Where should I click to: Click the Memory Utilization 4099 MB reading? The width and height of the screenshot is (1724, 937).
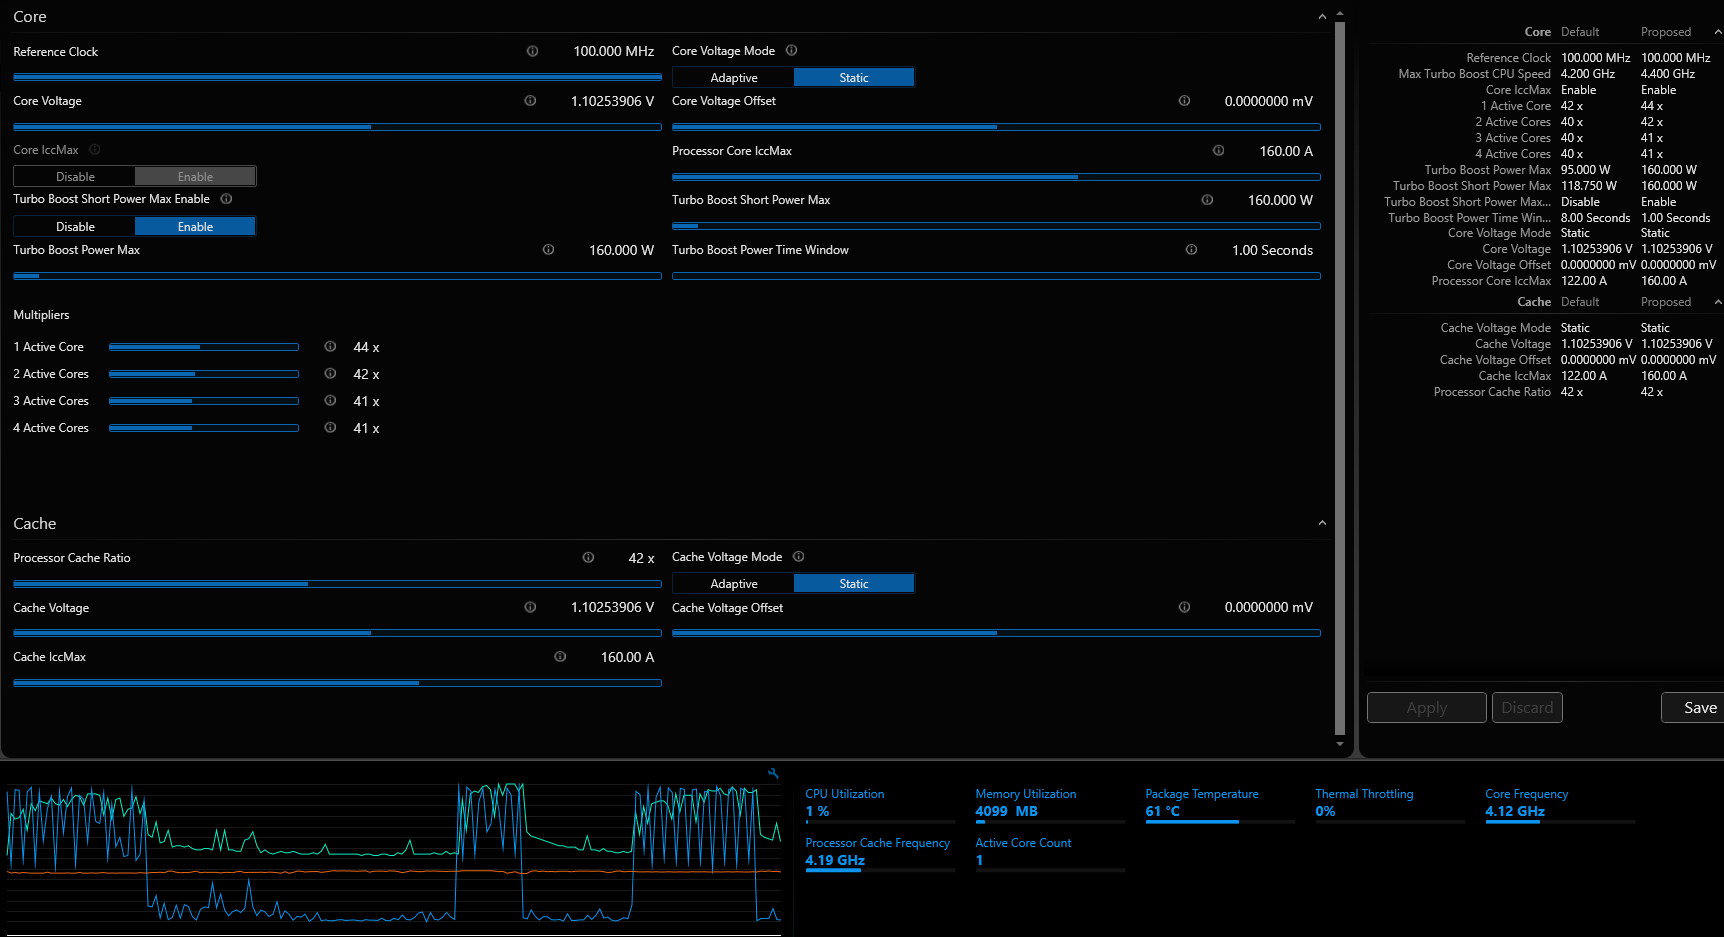[x=1006, y=811]
